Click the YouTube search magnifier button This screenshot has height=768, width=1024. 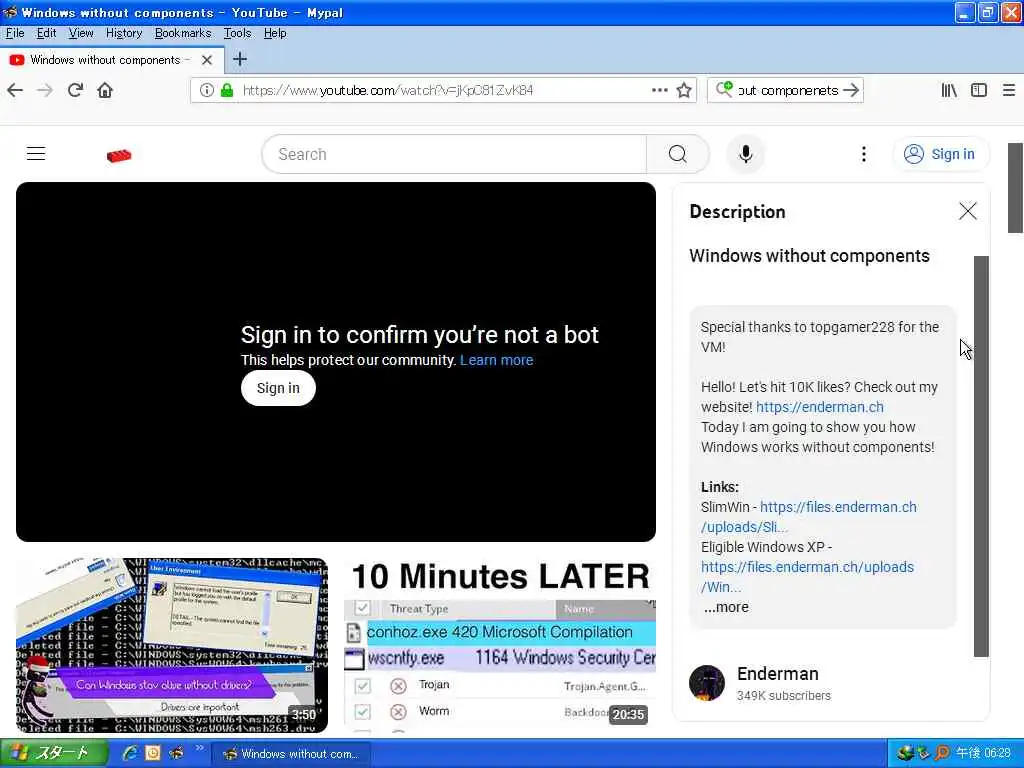(677, 154)
